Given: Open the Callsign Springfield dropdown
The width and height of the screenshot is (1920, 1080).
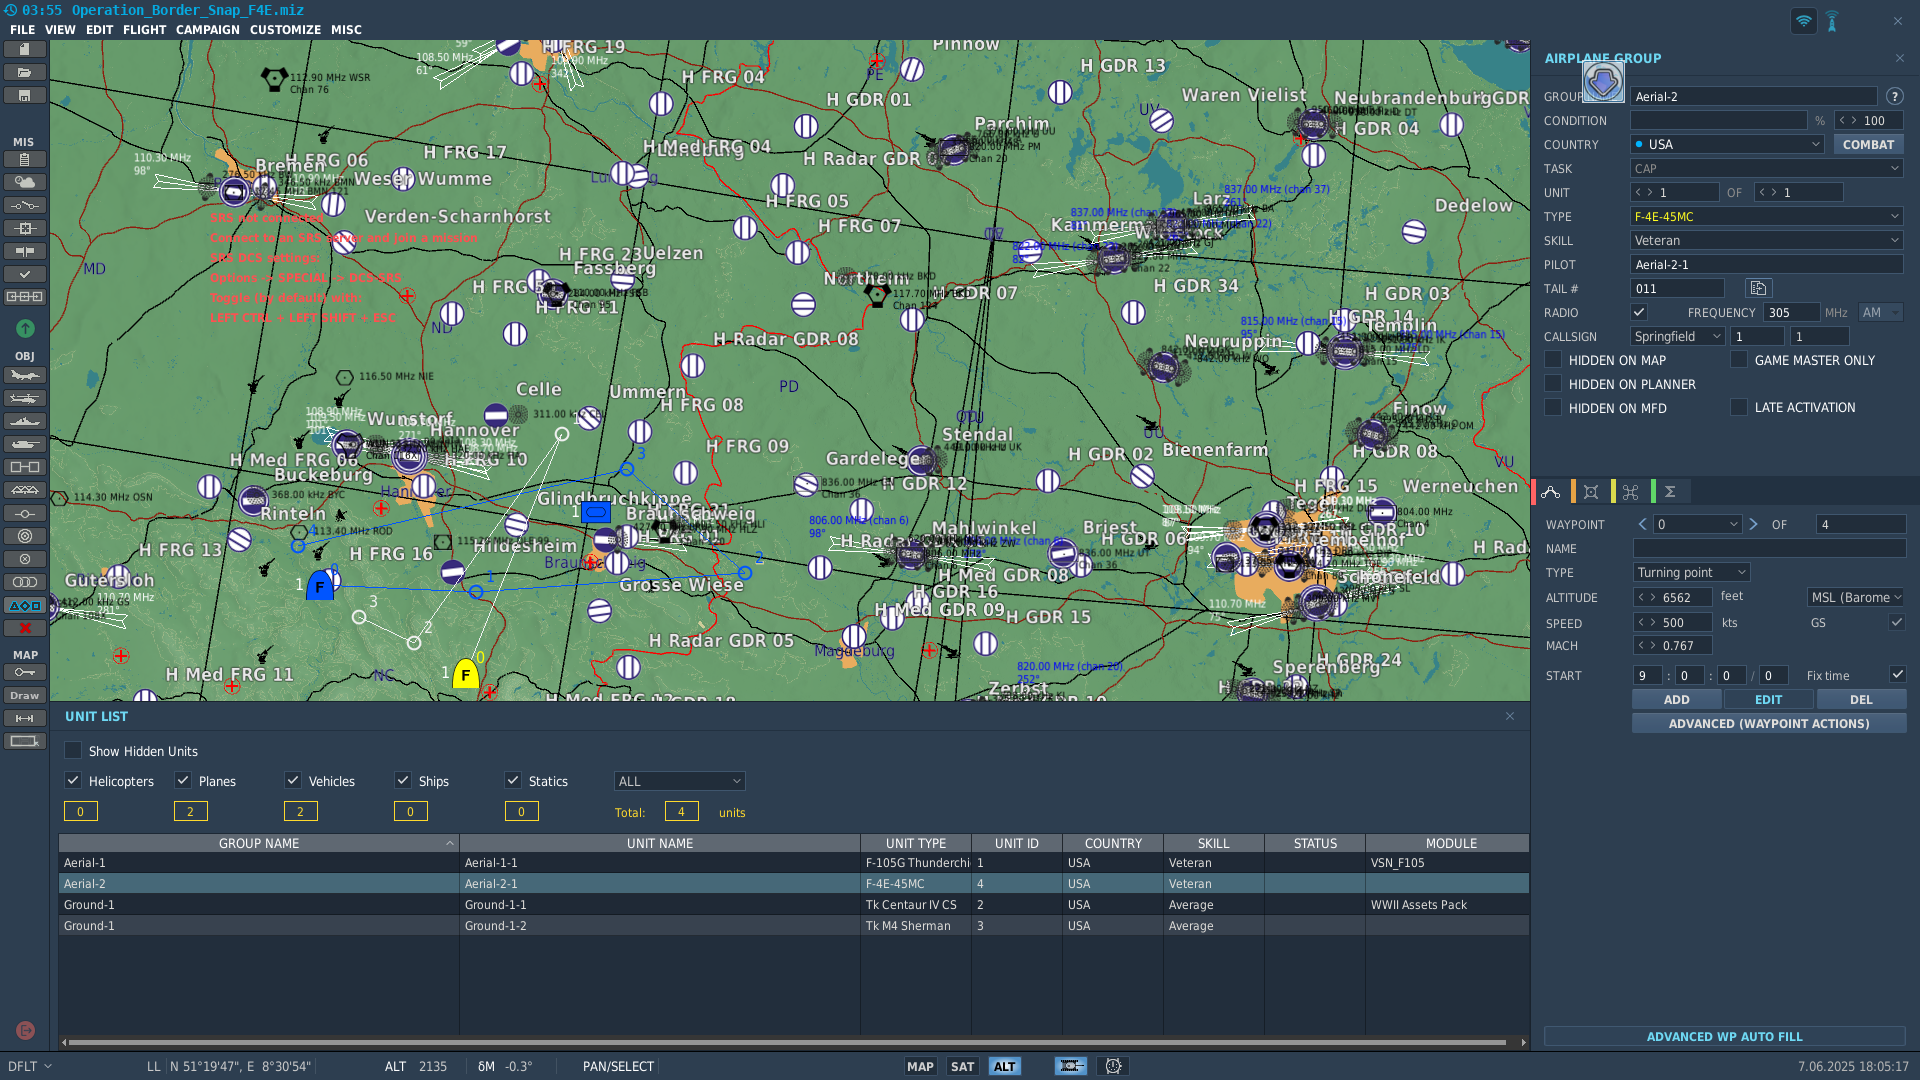Looking at the screenshot, I should pos(1678,336).
